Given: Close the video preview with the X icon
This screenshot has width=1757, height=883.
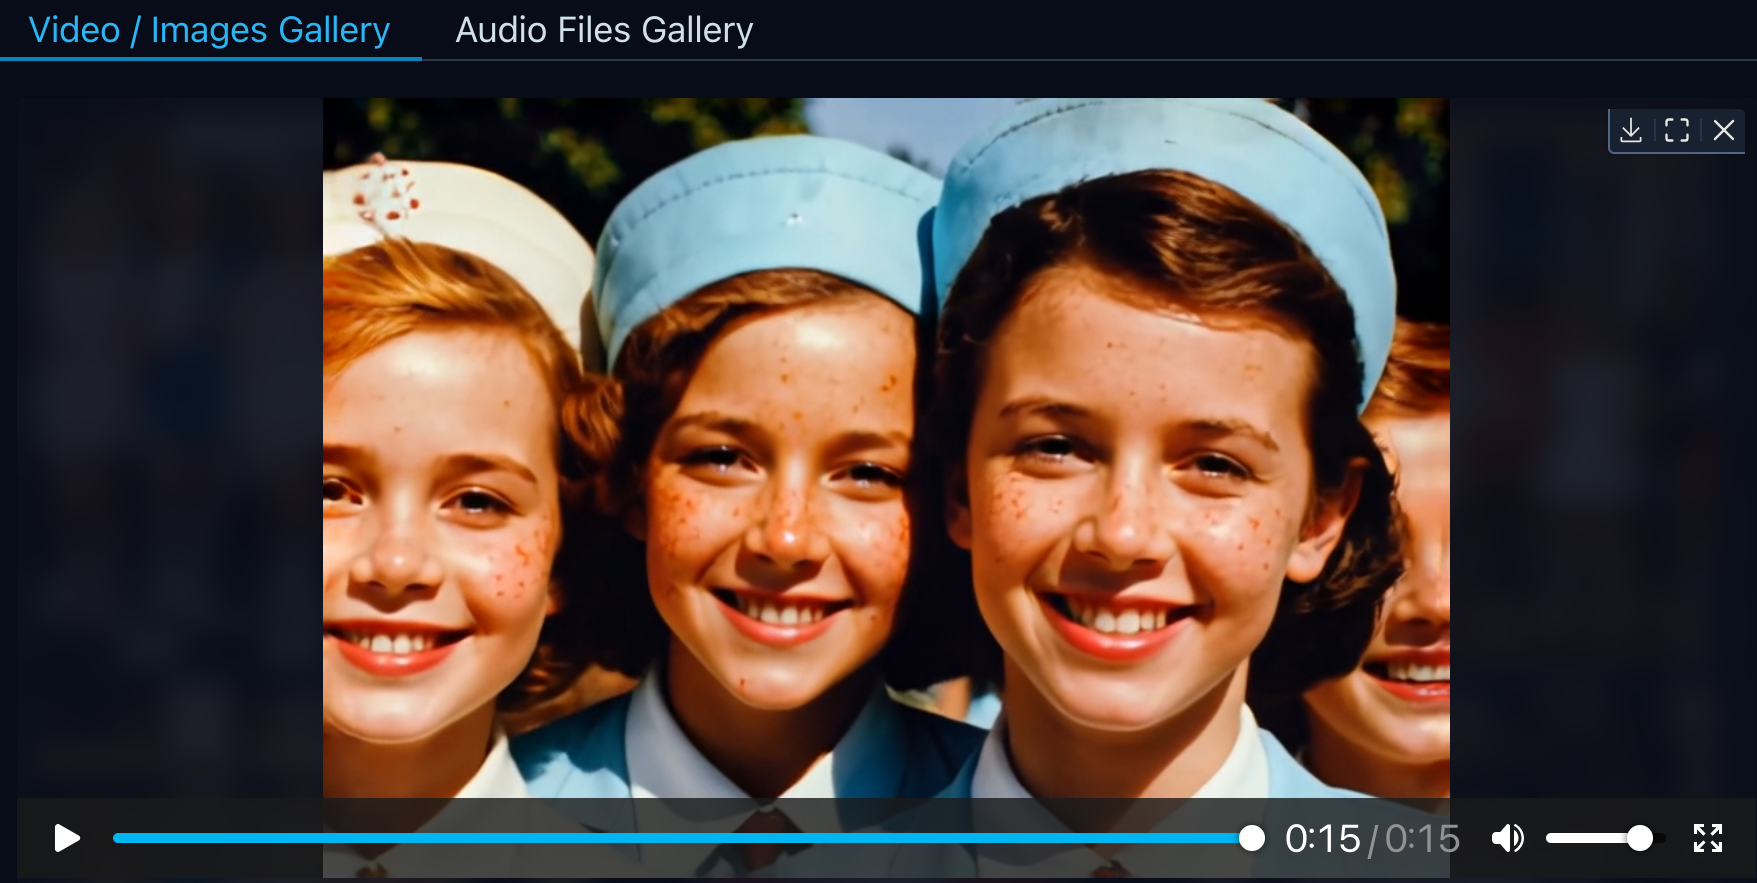Looking at the screenshot, I should tap(1723, 130).
